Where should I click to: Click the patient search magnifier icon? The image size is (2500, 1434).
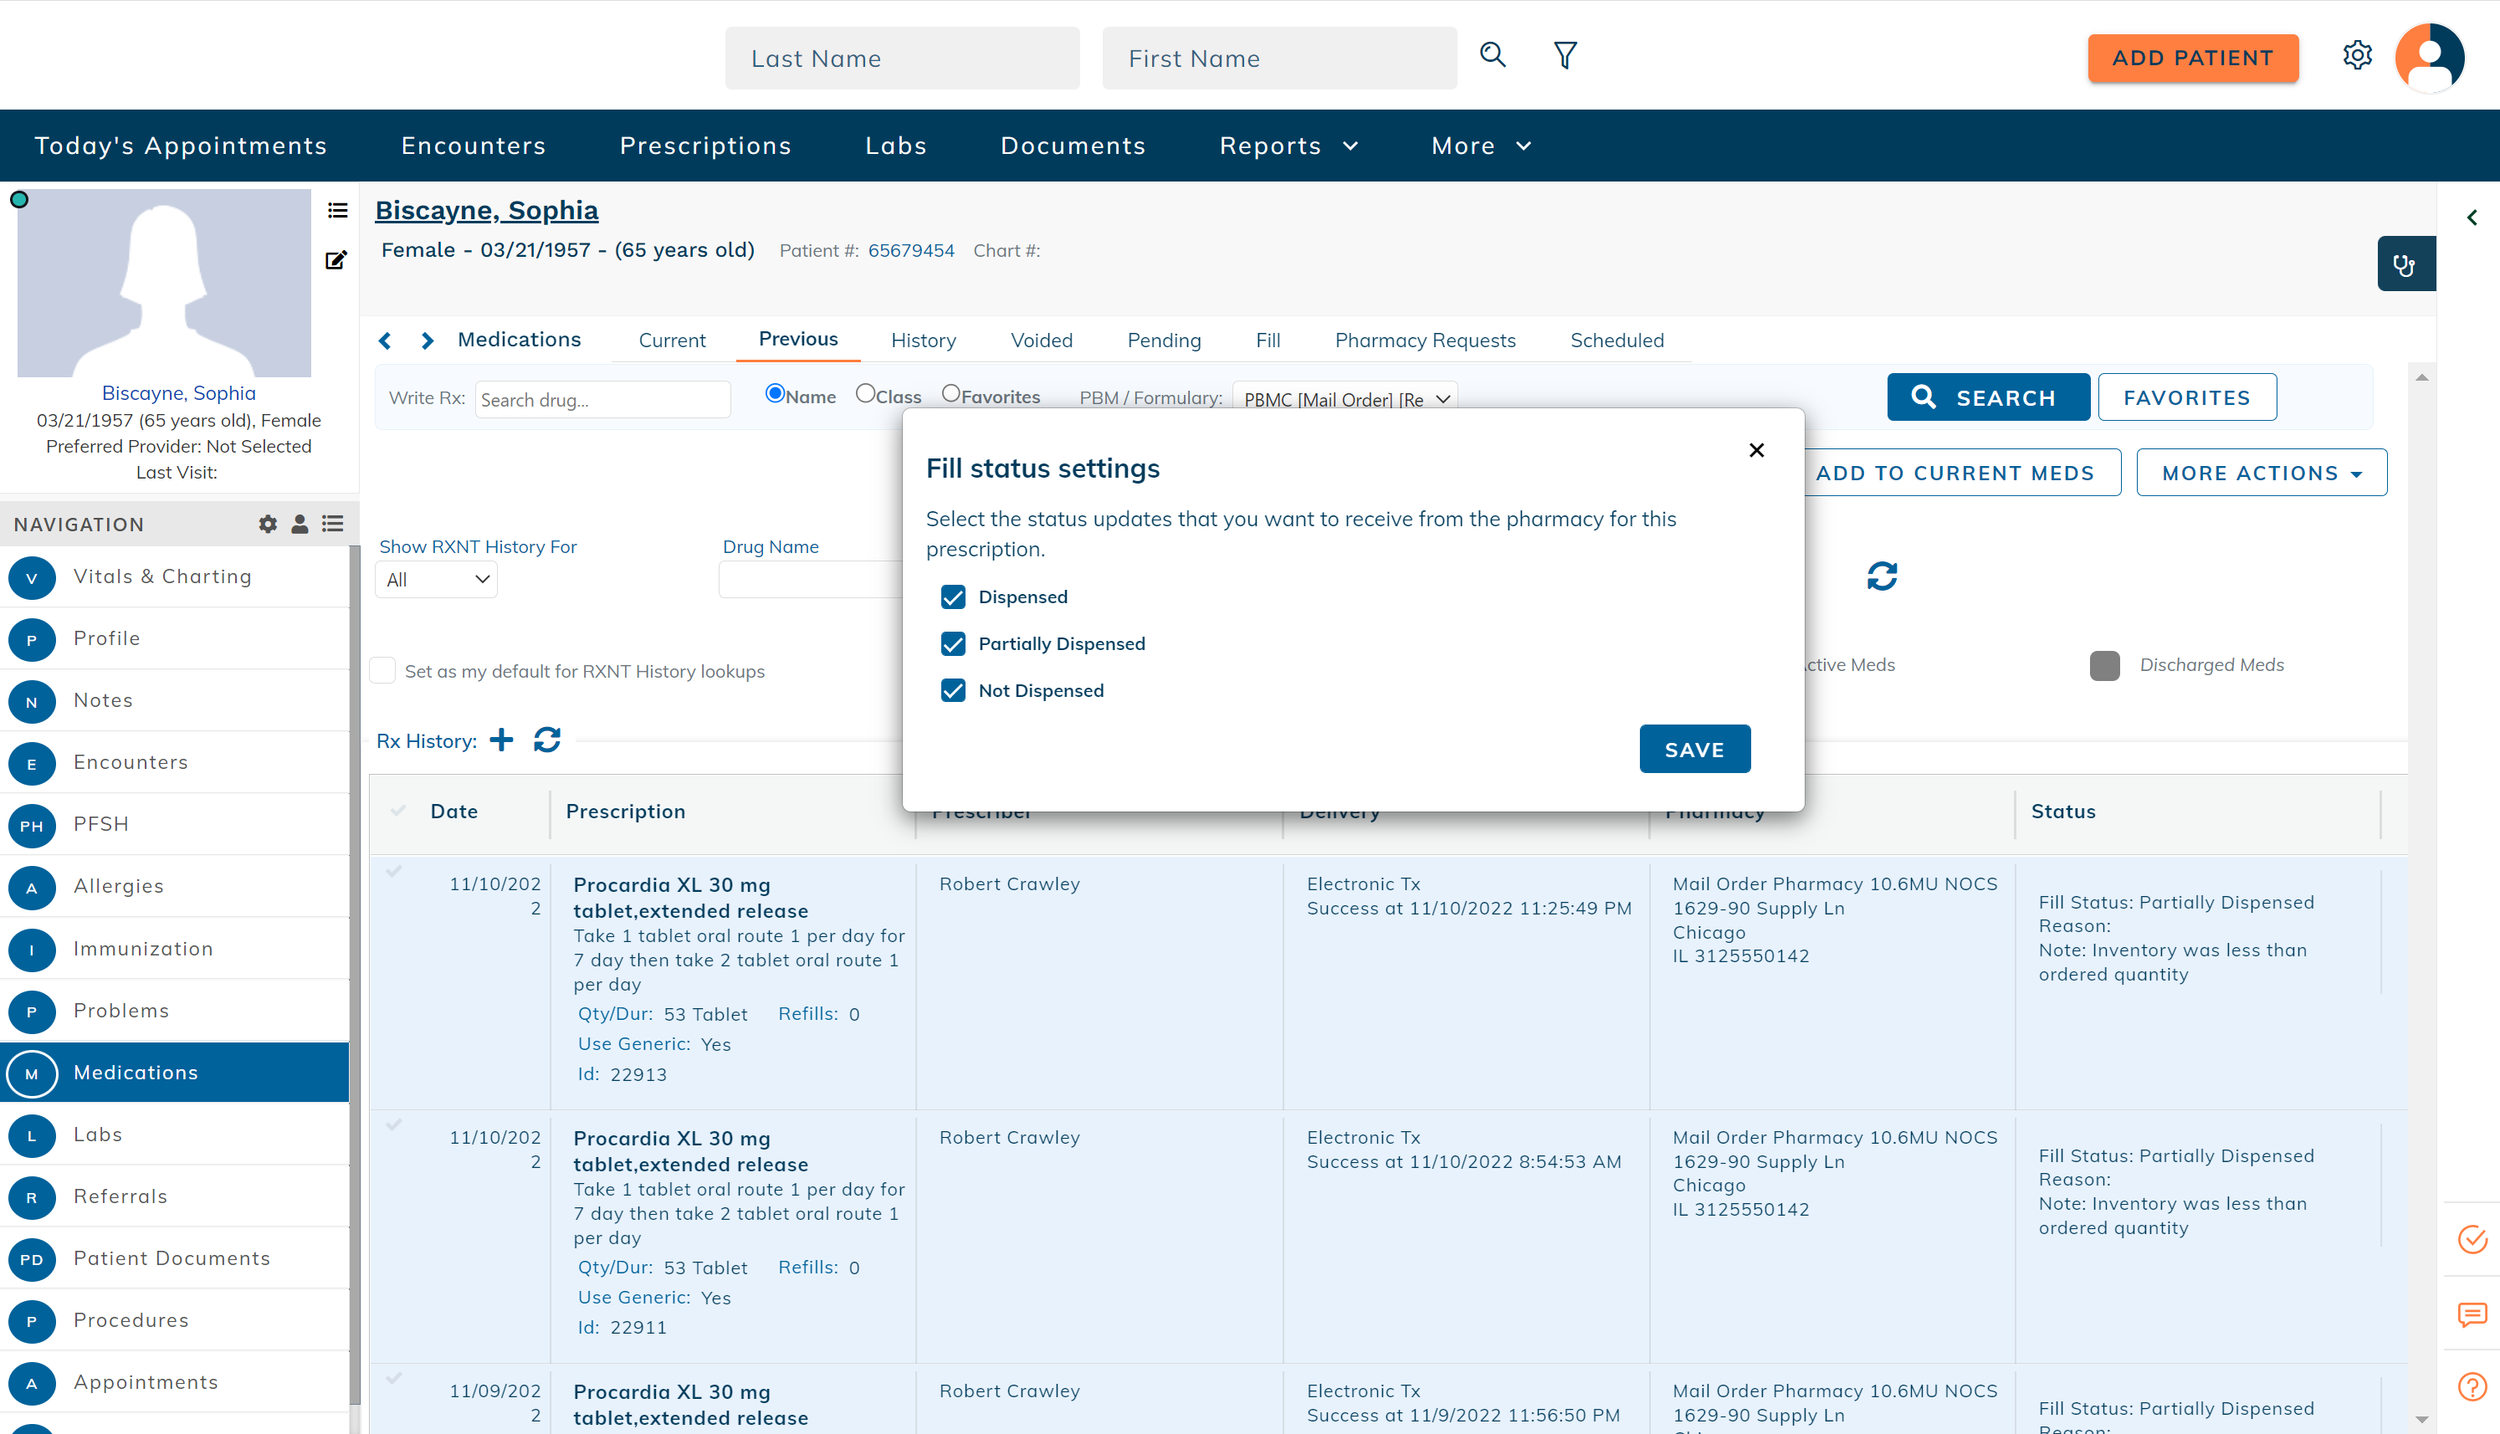(1492, 55)
